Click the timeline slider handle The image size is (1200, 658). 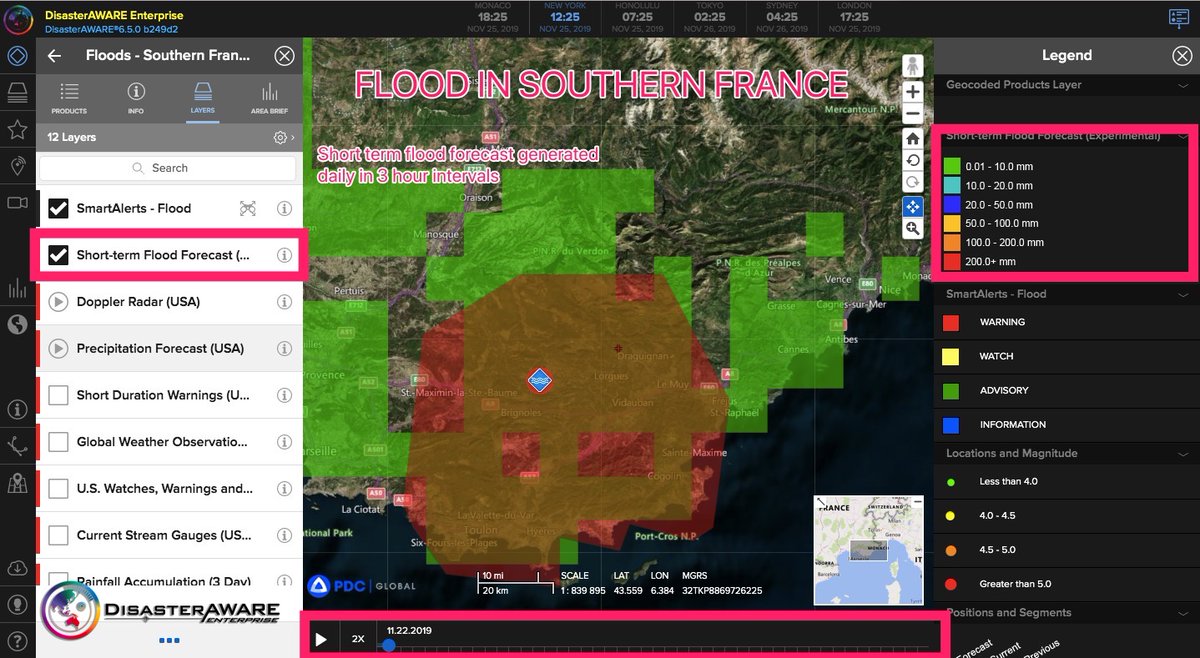pyautogui.click(x=388, y=646)
